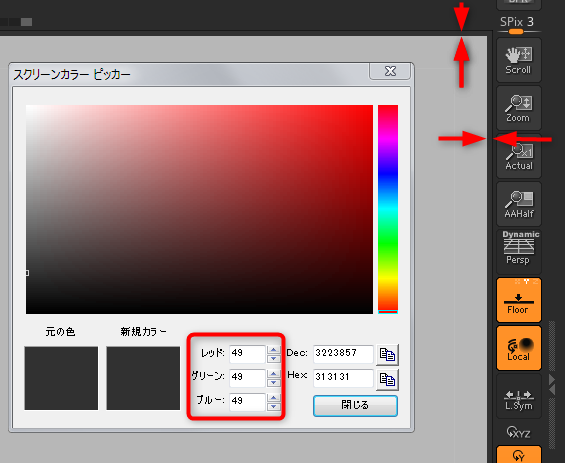
Task: Decrease the Green value with down arrow
Action: 273,382
